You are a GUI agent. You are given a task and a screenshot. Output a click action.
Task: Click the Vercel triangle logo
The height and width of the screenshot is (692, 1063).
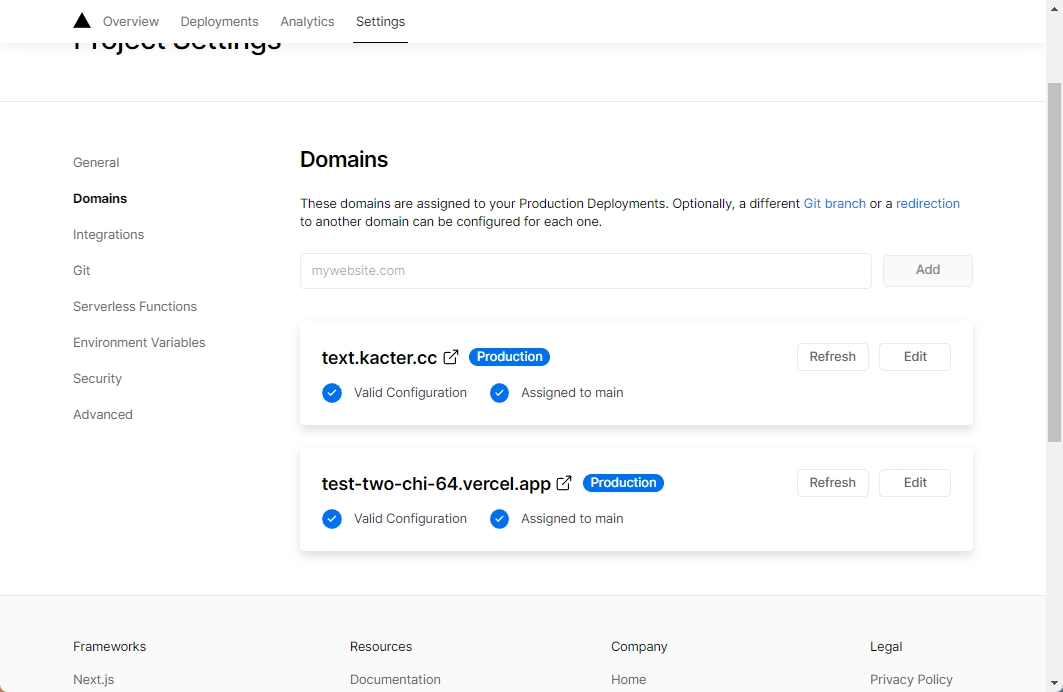(x=82, y=21)
